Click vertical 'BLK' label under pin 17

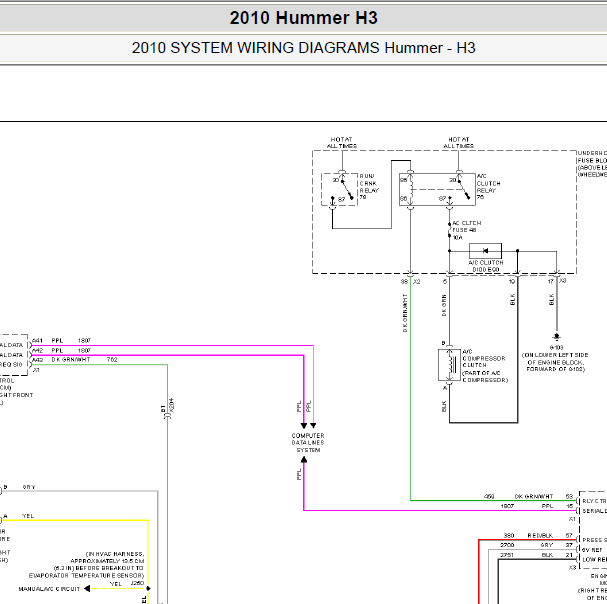[552, 300]
